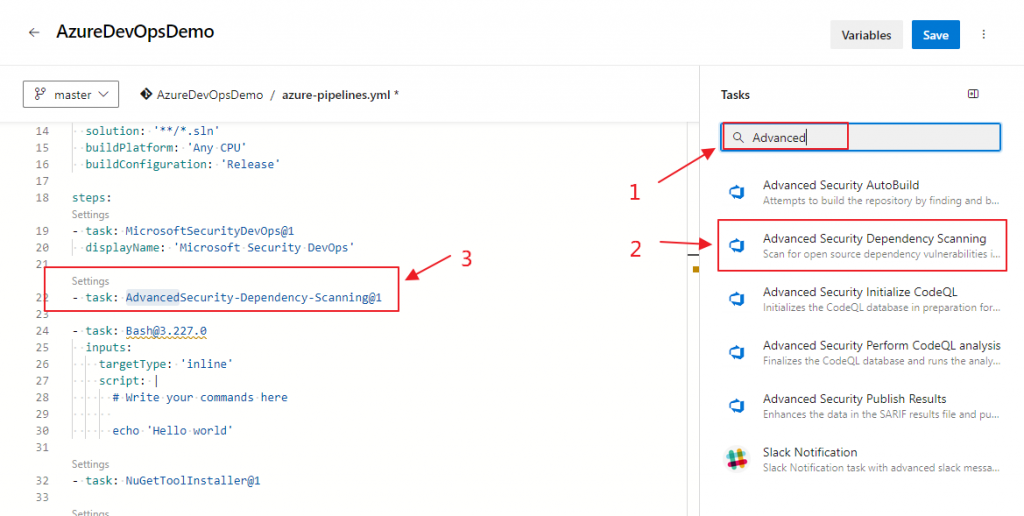Image resolution: width=1024 pixels, height=516 pixels.
Task: Click the '# Write your commands here' comment
Action: [200, 398]
